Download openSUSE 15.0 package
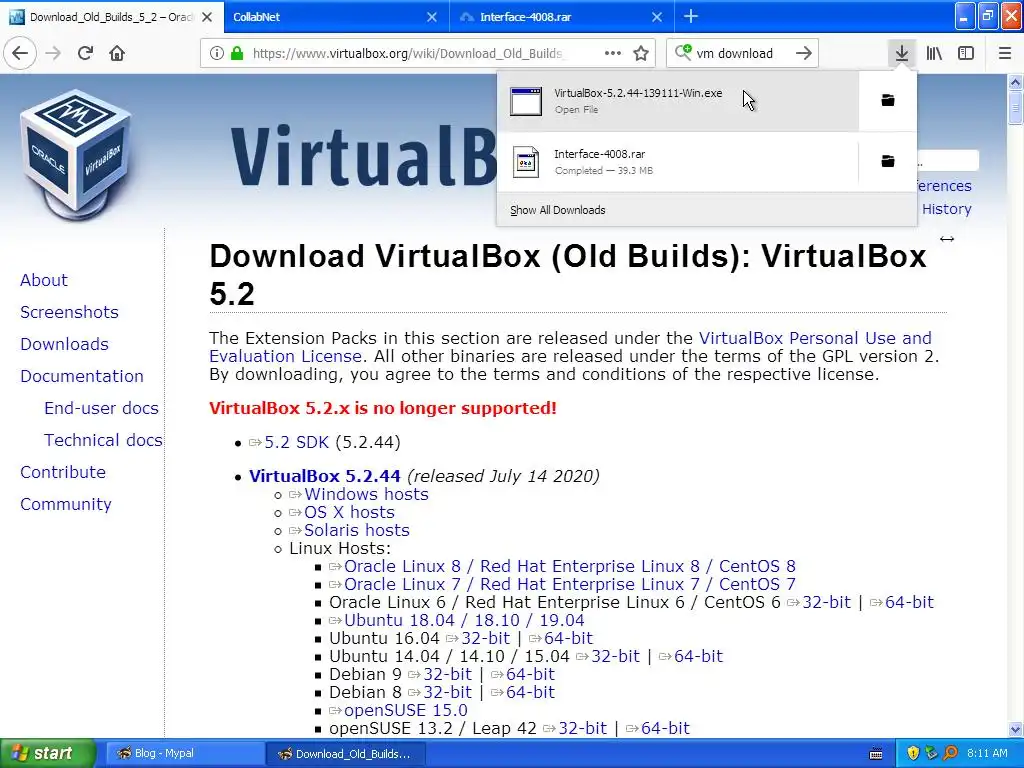Image resolution: width=1024 pixels, height=768 pixels. click(x=406, y=710)
